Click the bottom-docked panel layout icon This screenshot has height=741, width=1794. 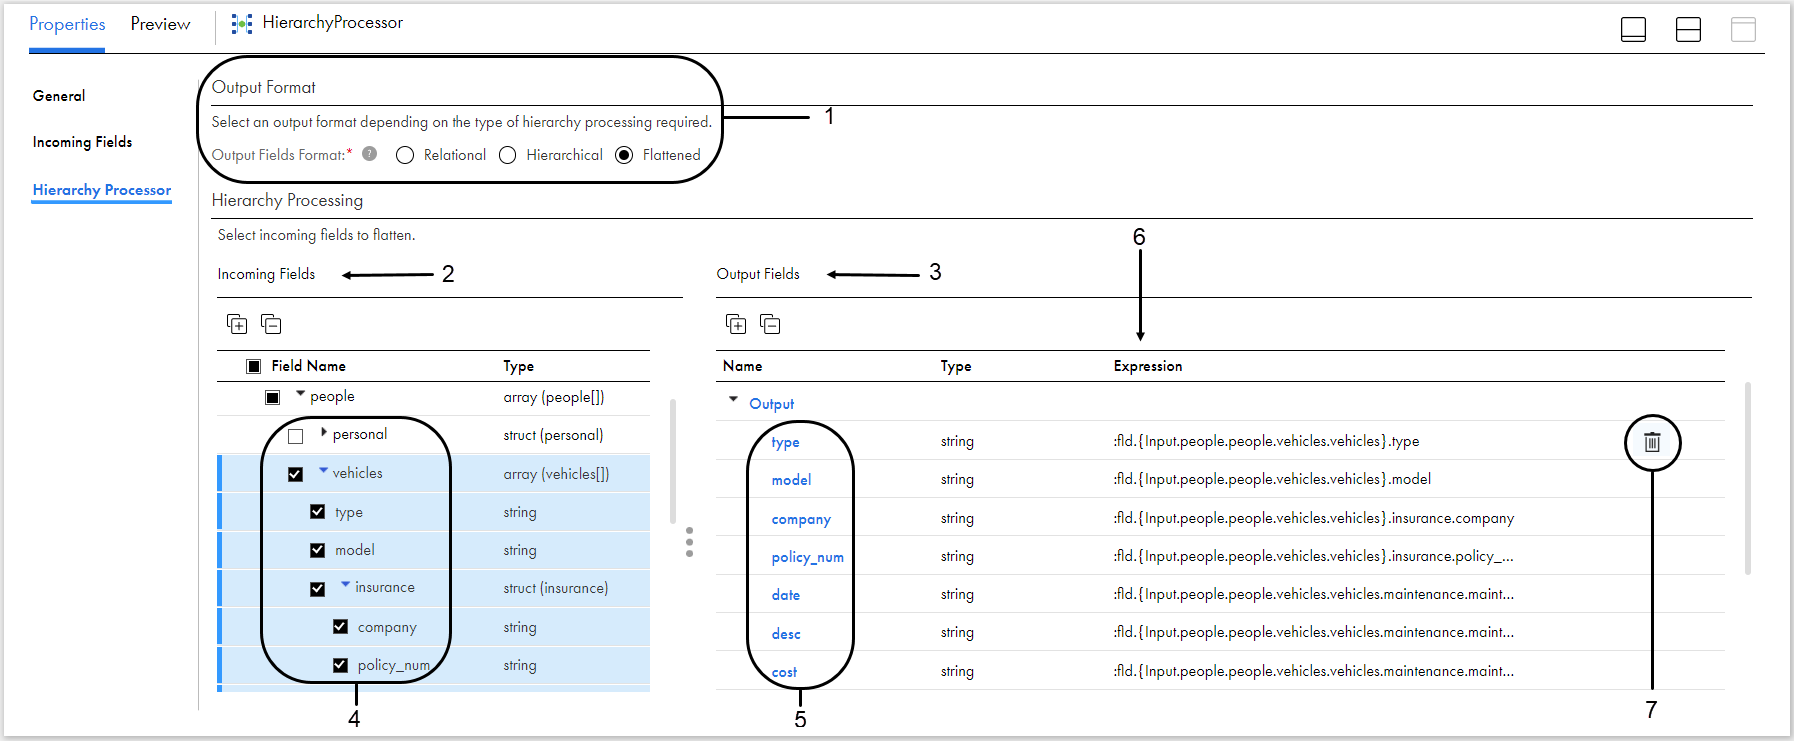click(1633, 30)
